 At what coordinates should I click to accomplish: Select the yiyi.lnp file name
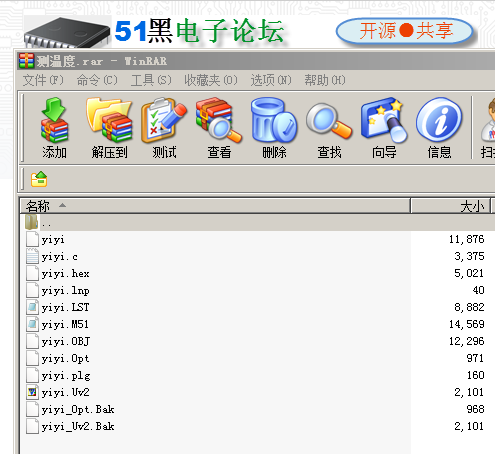tap(66, 291)
